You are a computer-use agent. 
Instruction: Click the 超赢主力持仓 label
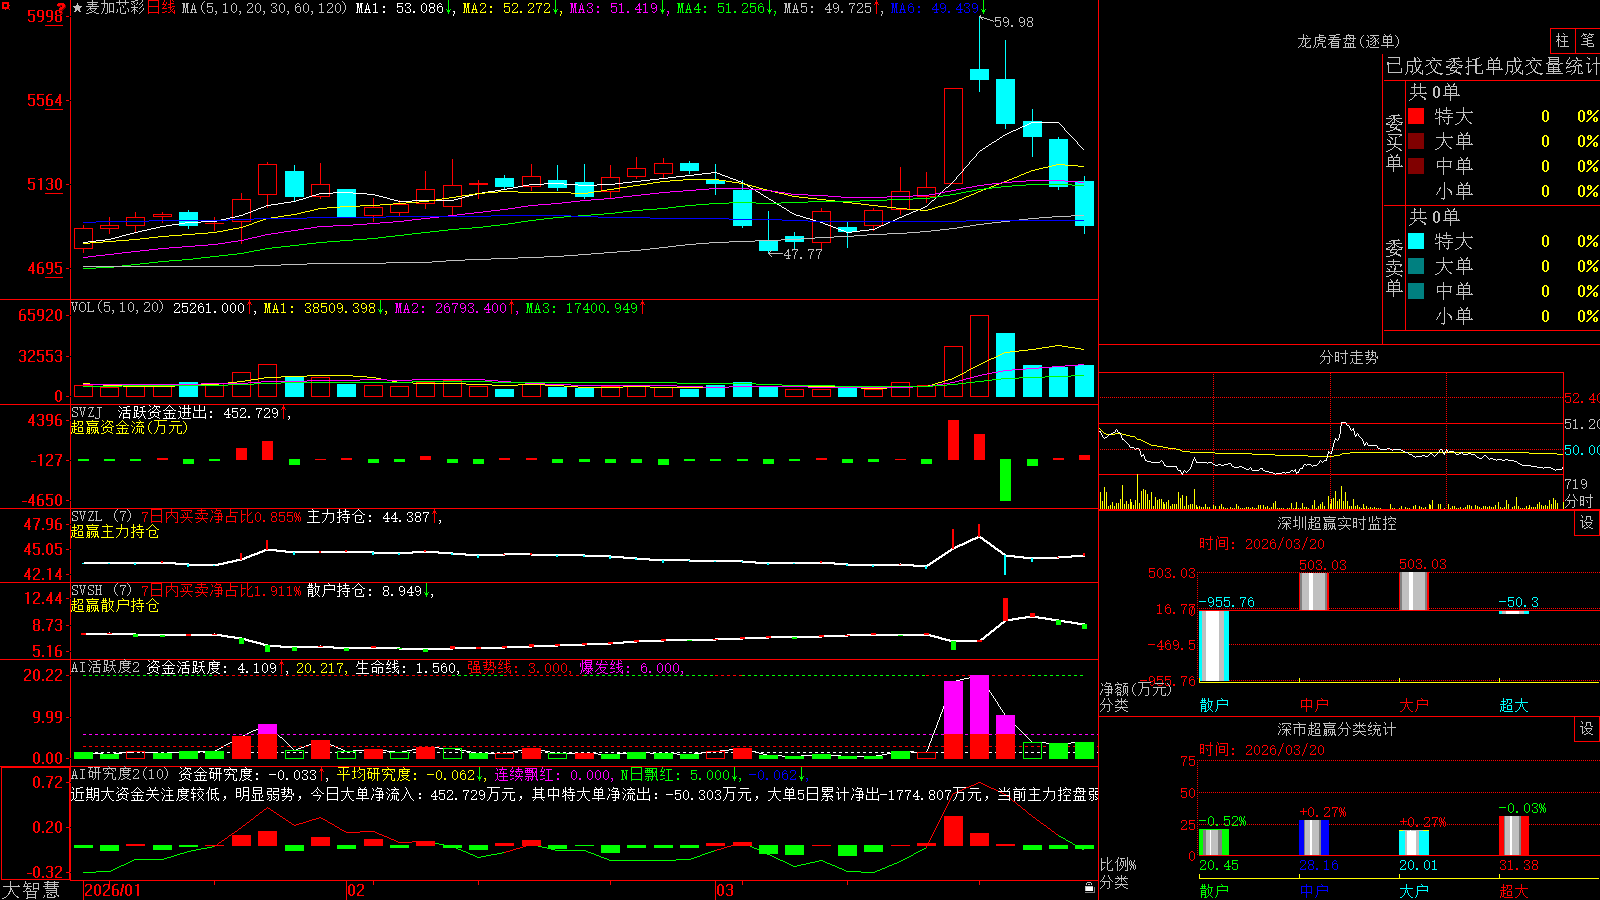point(115,531)
